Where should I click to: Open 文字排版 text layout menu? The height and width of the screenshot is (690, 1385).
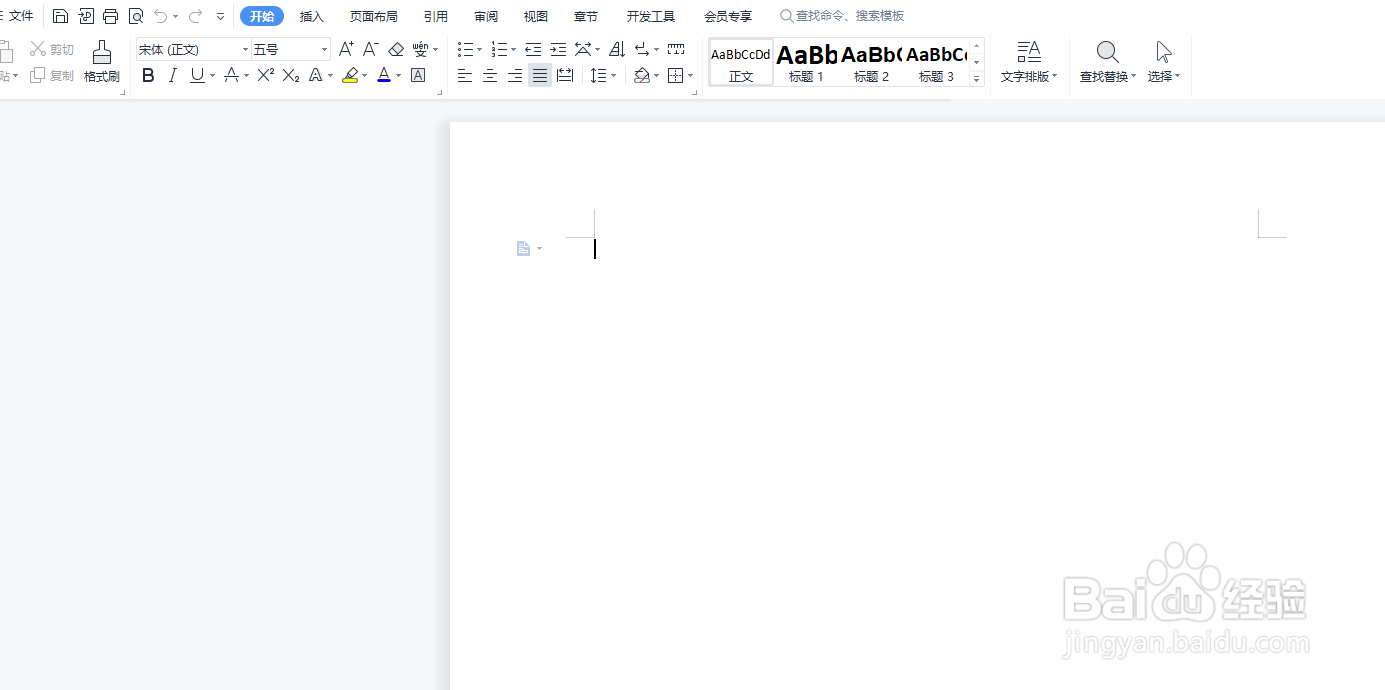point(1029,62)
